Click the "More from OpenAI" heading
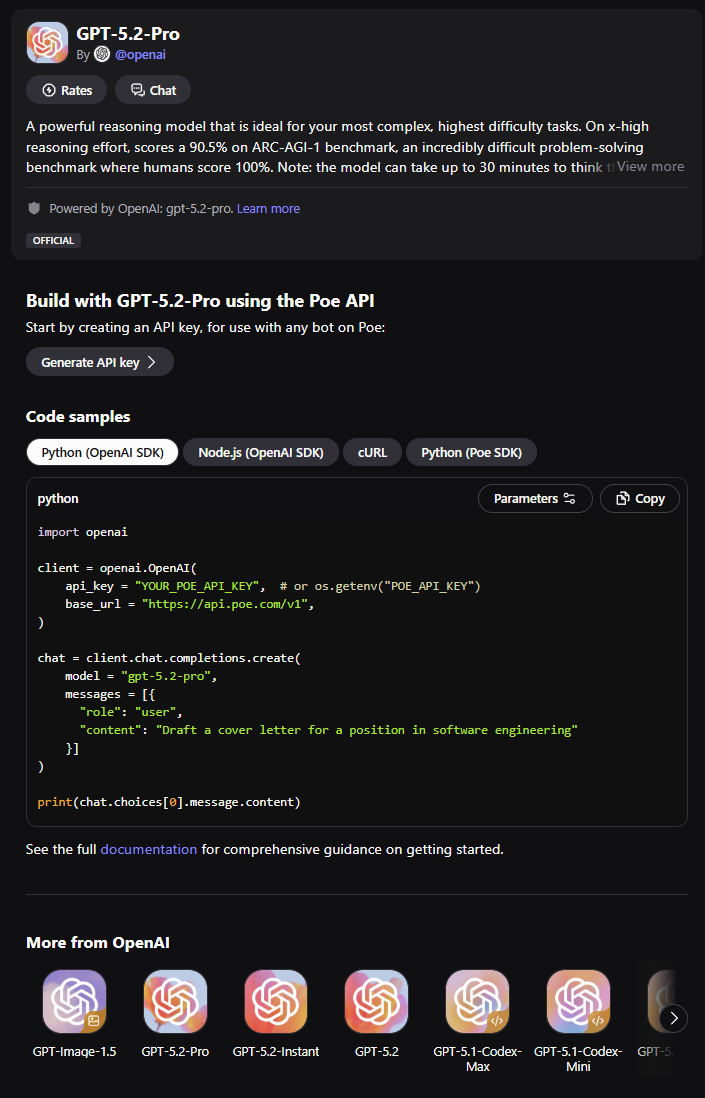 [97, 943]
